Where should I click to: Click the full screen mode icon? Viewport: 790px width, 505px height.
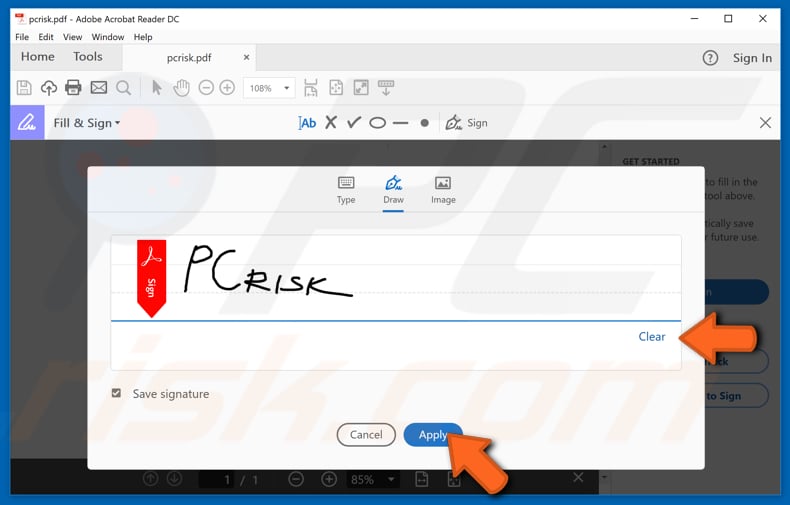click(361, 88)
